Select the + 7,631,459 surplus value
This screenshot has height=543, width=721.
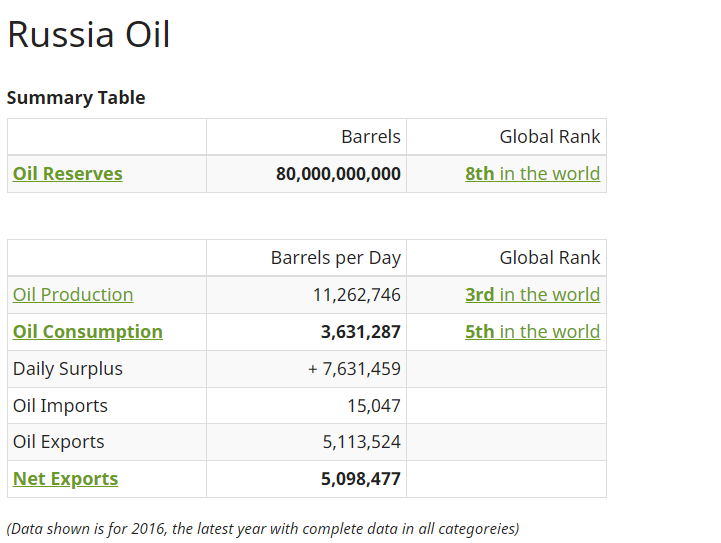click(355, 369)
